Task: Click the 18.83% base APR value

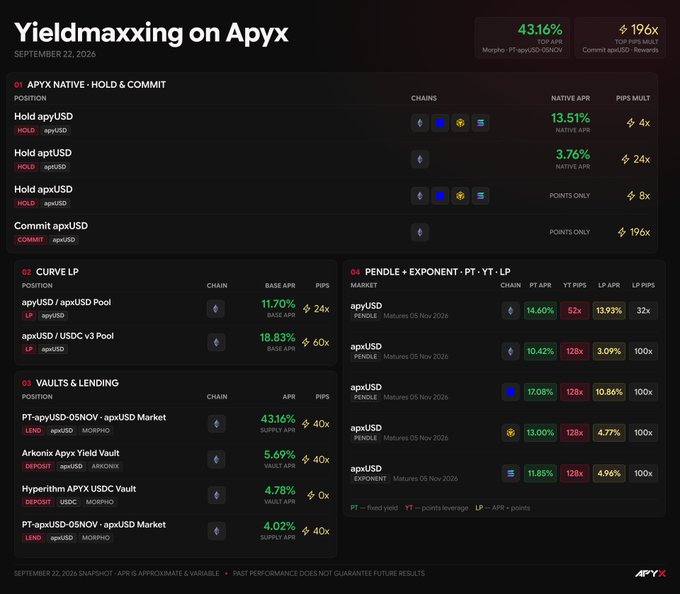Action: pos(278,337)
